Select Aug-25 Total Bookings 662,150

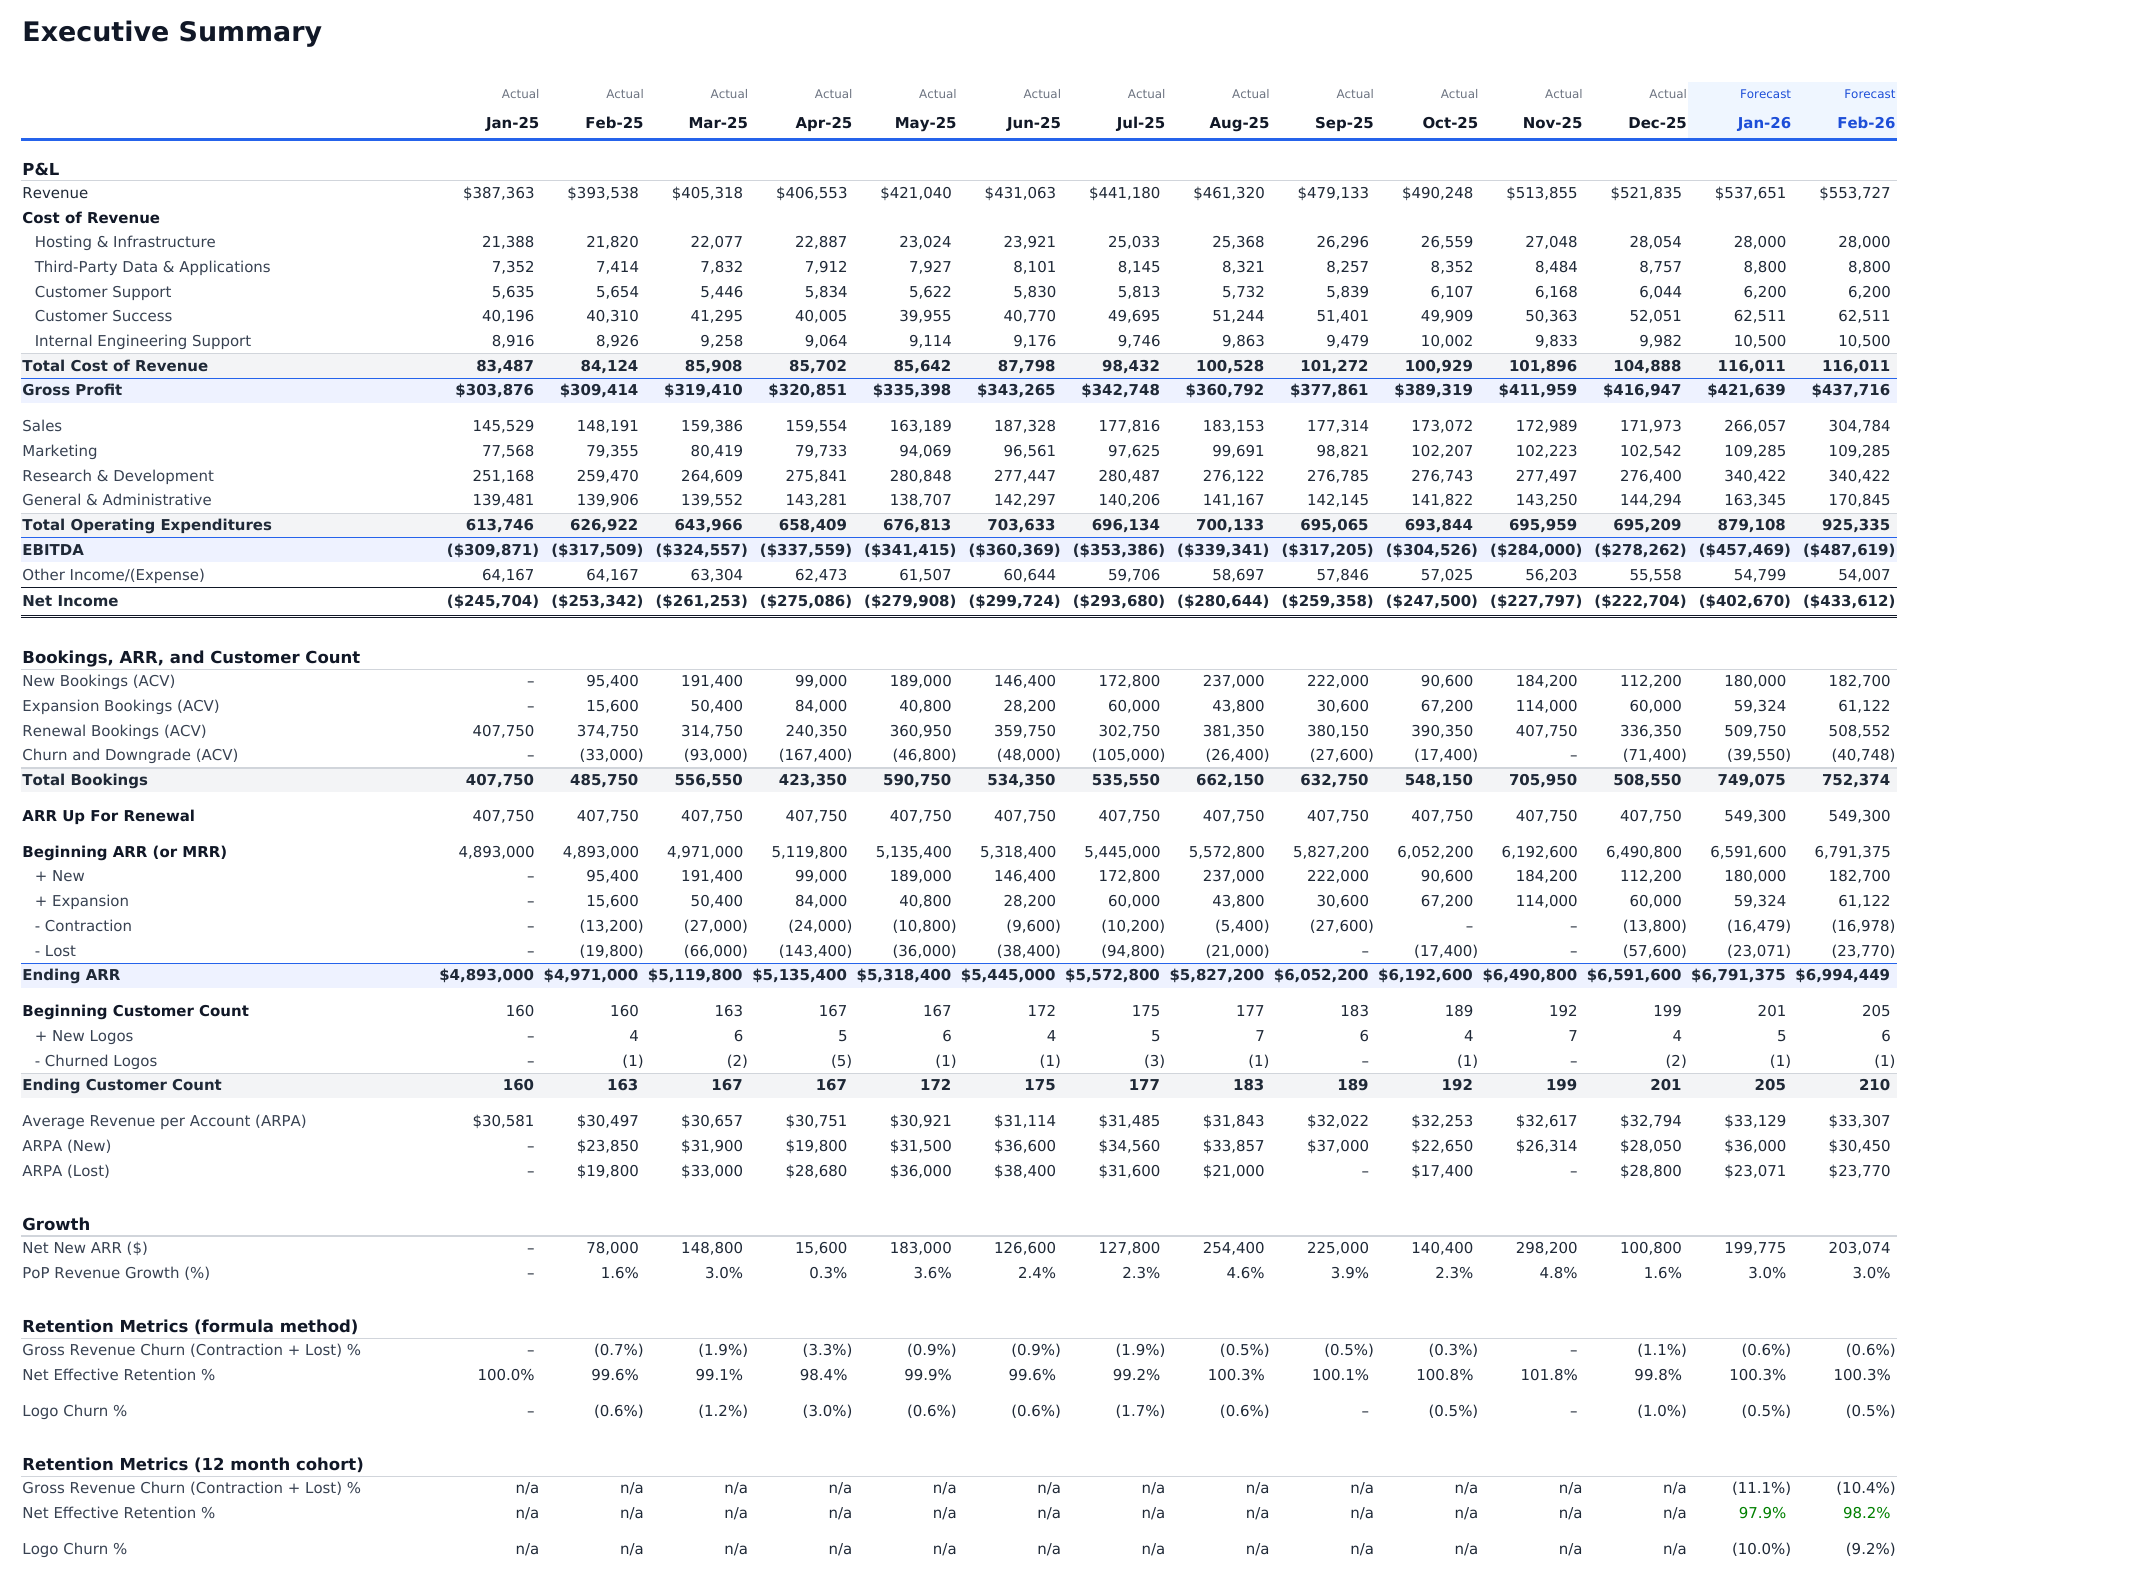(x=1230, y=780)
